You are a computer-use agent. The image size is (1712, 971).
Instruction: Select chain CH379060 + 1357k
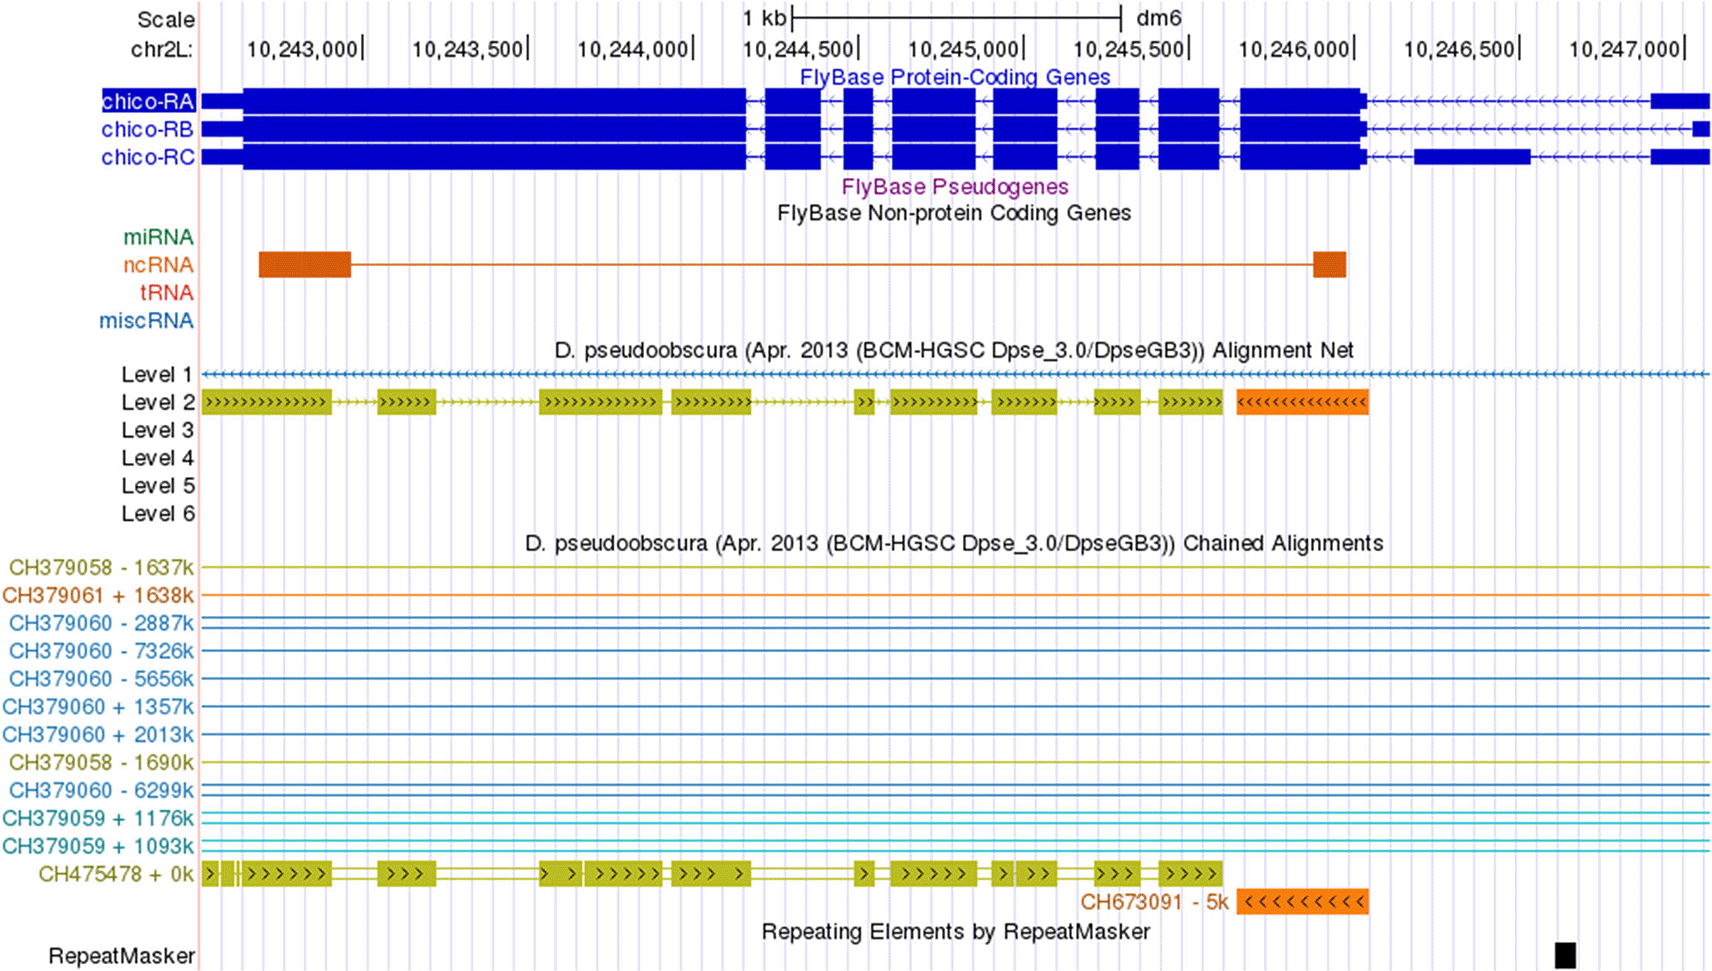tap(98, 707)
